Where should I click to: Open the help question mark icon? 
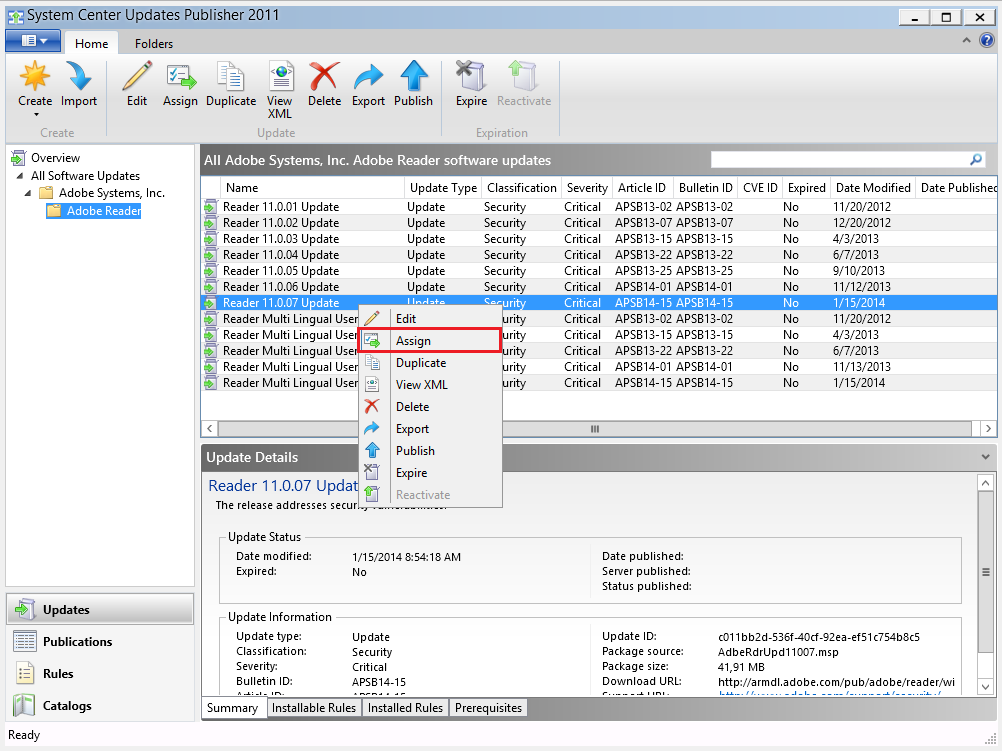pos(987,41)
